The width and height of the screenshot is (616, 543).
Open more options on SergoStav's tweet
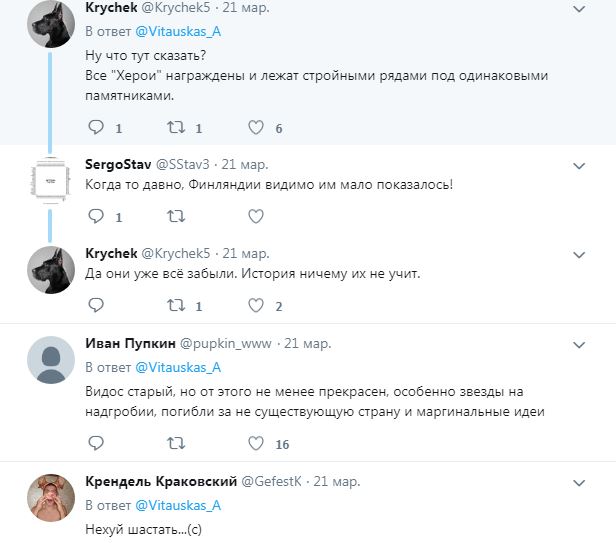pyautogui.click(x=578, y=164)
